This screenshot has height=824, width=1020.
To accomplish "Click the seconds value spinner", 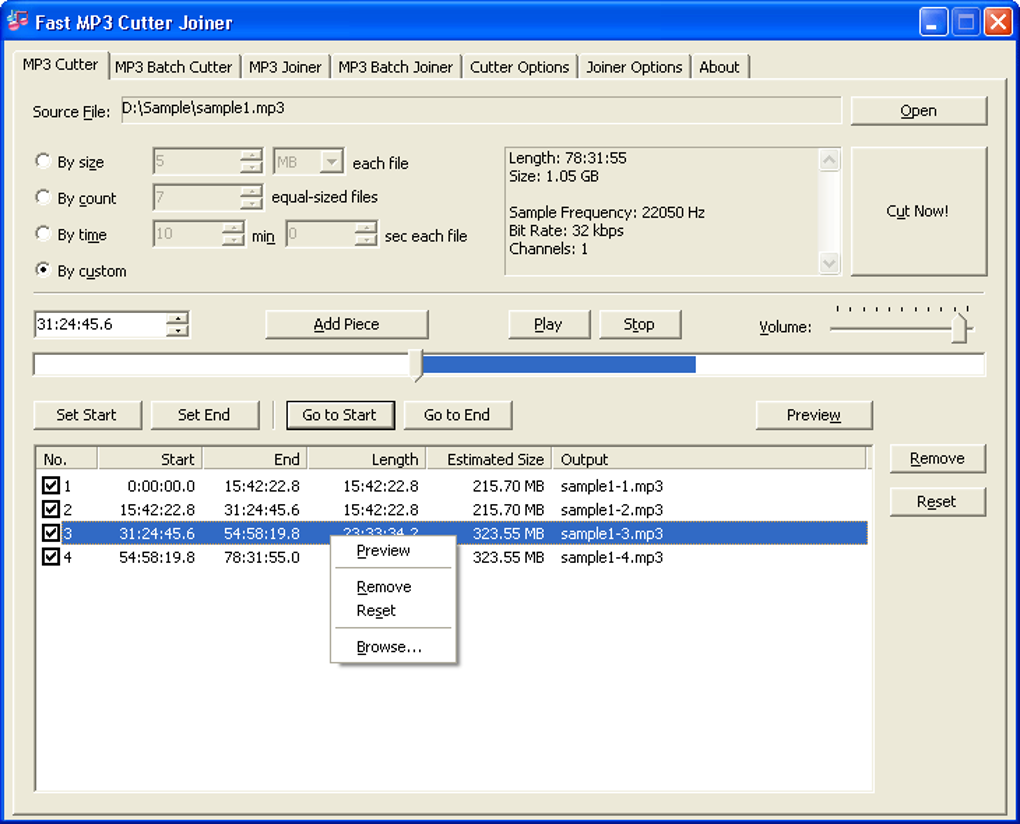I will [x=366, y=233].
